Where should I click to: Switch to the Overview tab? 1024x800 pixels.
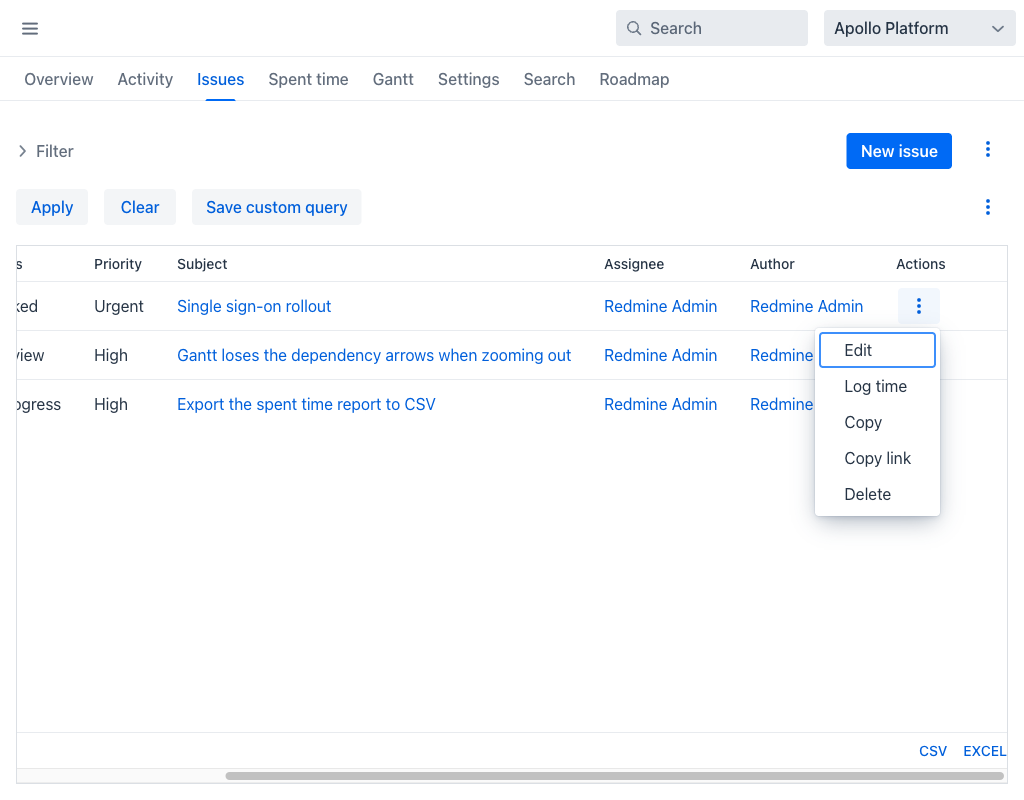coord(59,79)
